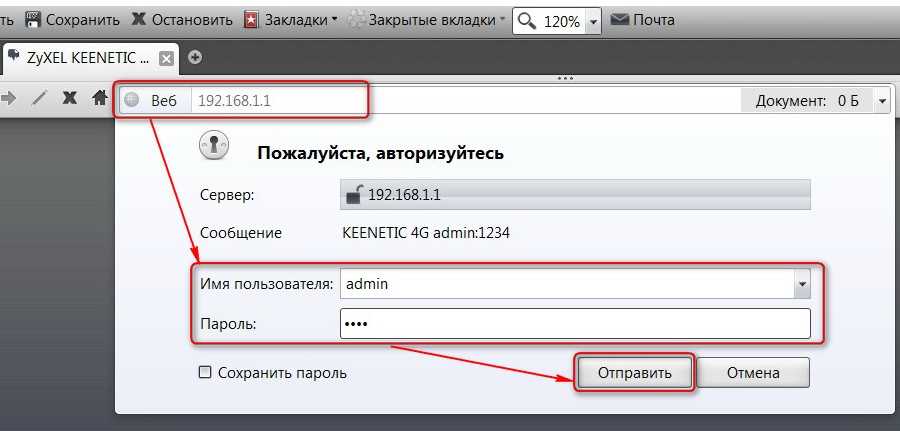Expand the address bar history dropdown arrow

point(881,101)
